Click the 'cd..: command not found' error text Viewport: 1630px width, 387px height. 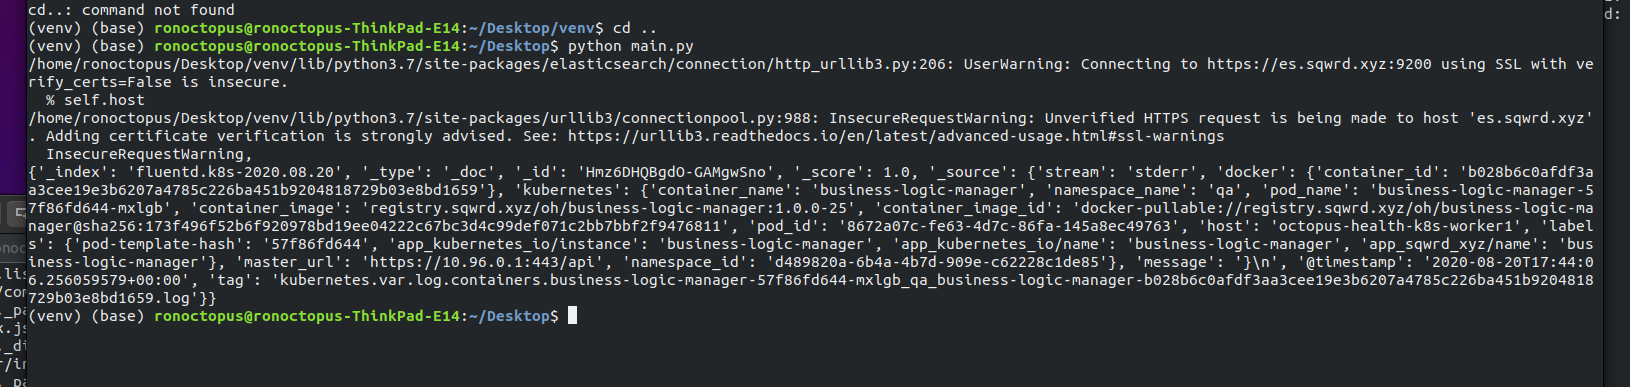[x=131, y=10]
